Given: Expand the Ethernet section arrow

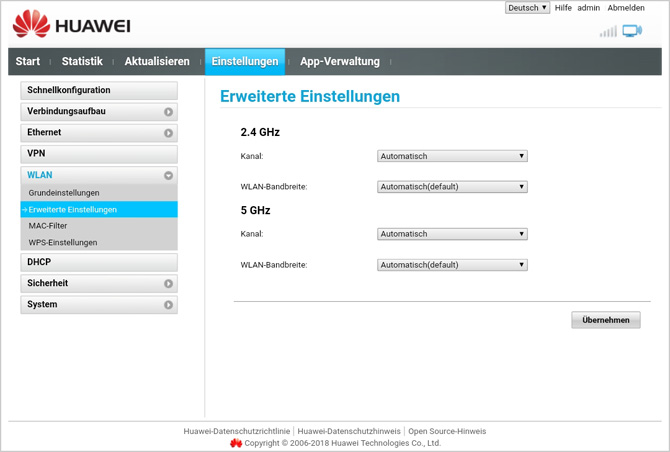Looking at the screenshot, I should point(168,133).
